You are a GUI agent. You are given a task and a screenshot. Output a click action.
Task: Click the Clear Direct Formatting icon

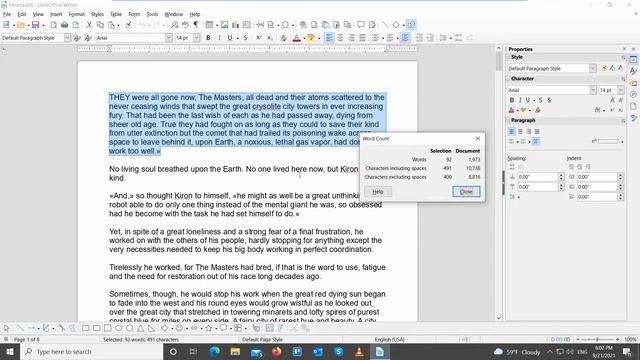[283, 38]
